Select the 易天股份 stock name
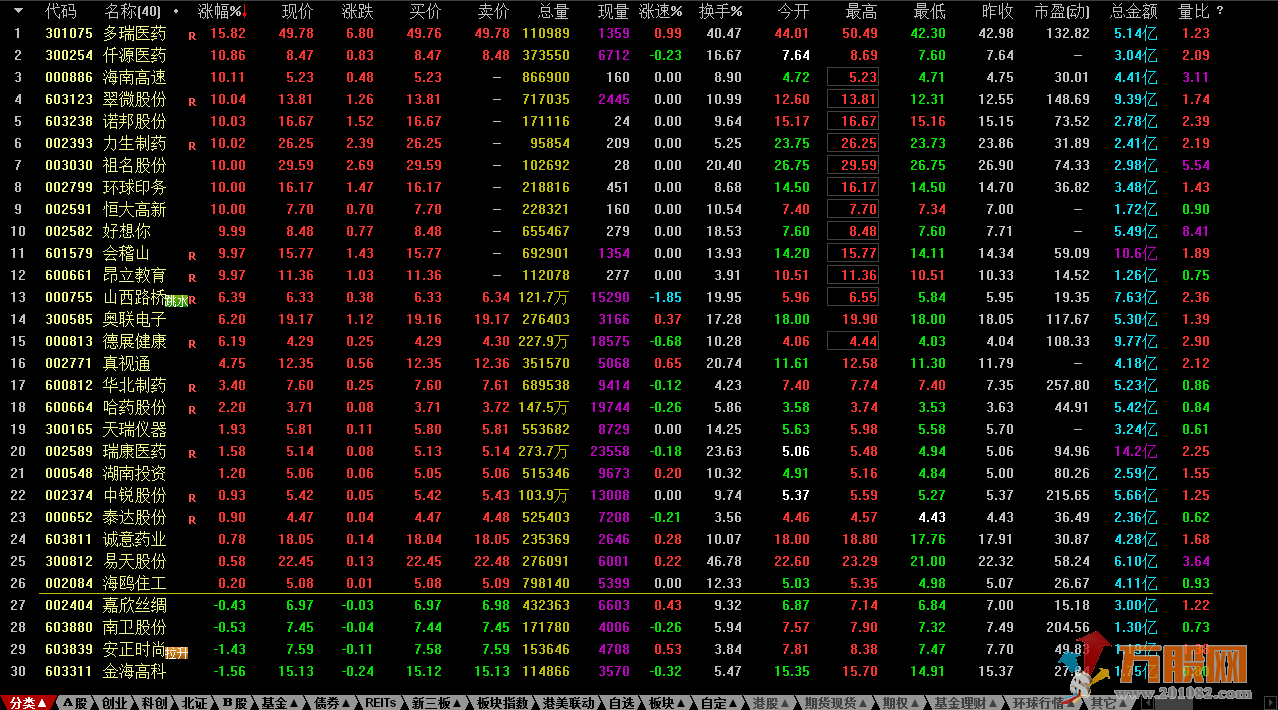Screen dimensions: 1278x710 pyautogui.click(x=135, y=562)
